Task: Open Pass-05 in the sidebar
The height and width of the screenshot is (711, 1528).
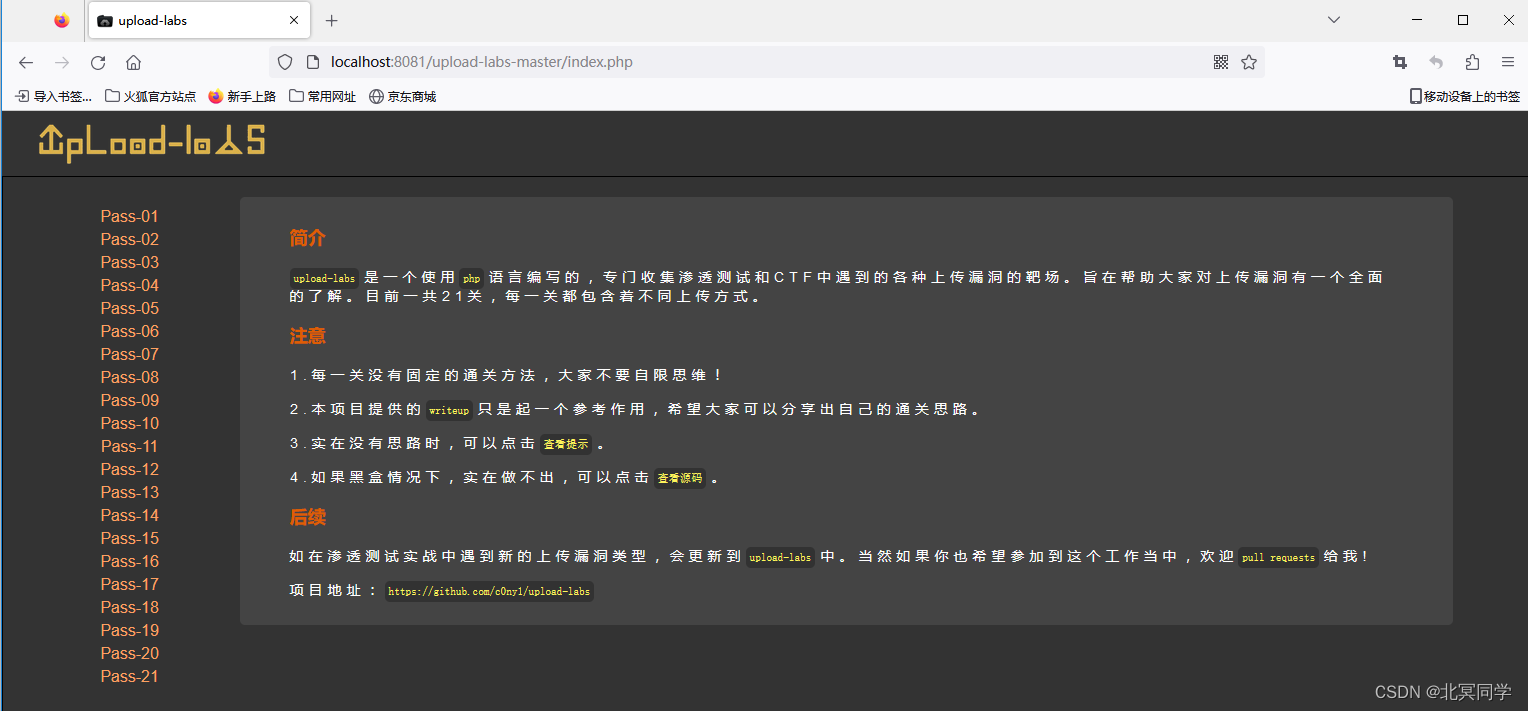Action: [x=130, y=308]
